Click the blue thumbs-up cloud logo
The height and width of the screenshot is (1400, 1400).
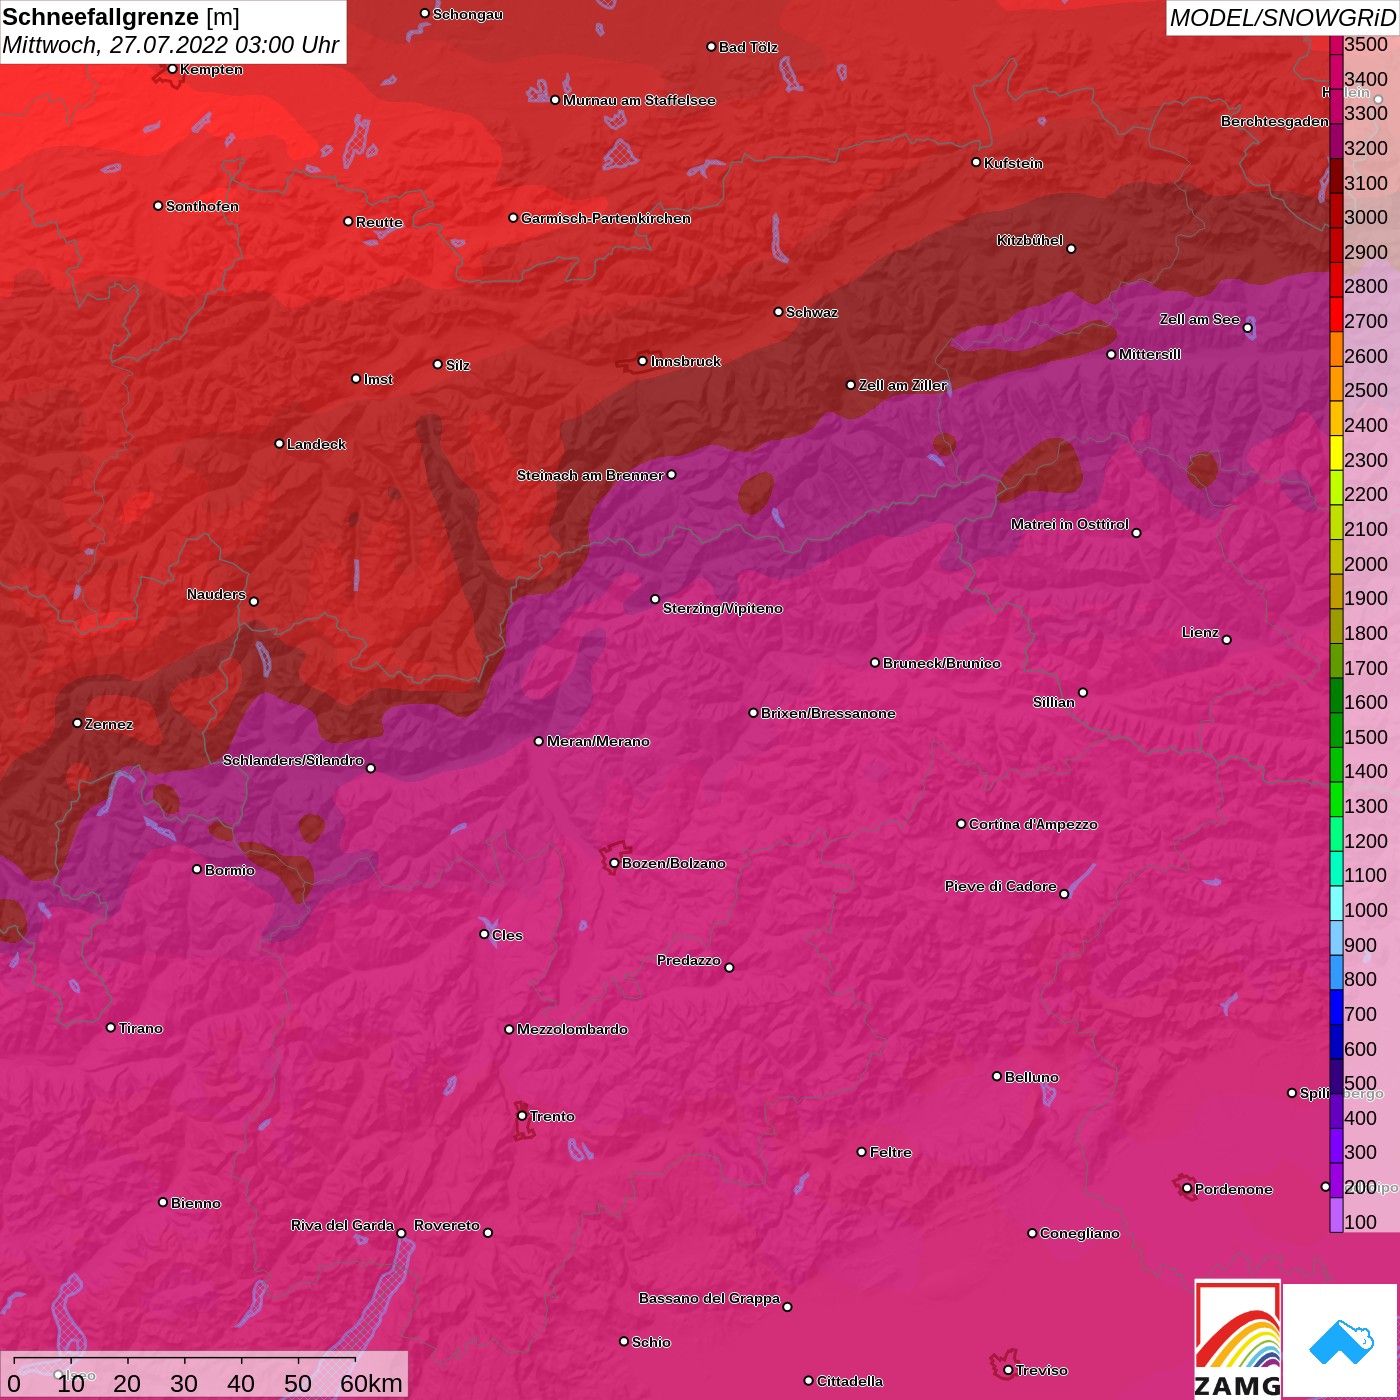tap(1341, 1341)
